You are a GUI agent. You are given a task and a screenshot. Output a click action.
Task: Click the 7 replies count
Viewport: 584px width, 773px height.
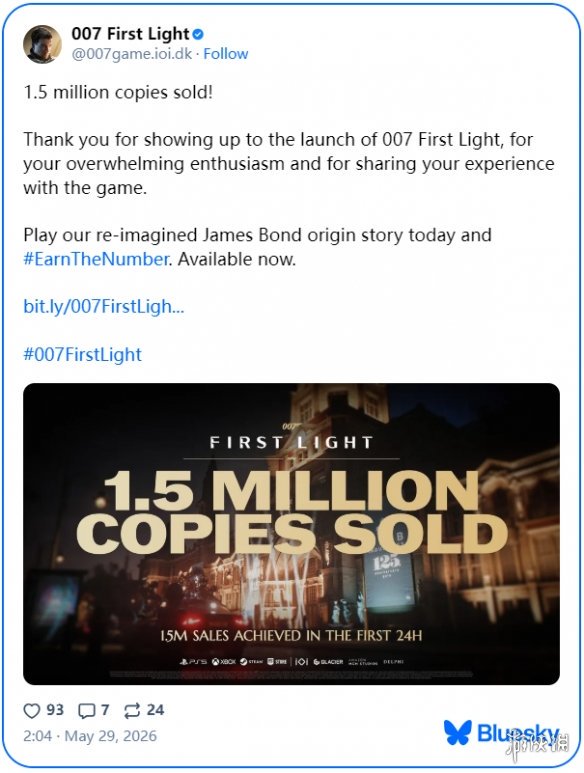point(105,710)
